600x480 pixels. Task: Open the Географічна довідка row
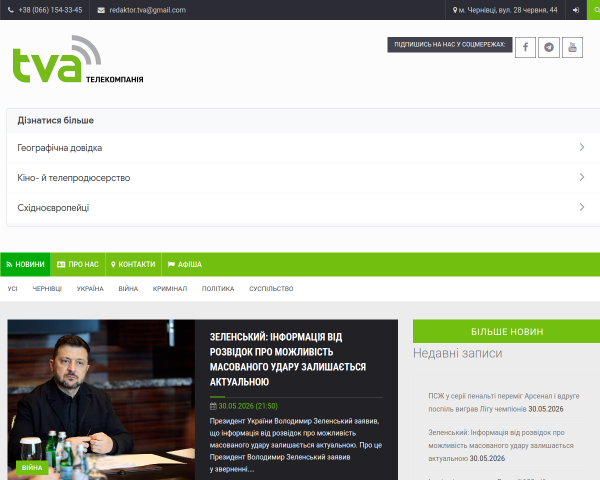coord(303,147)
